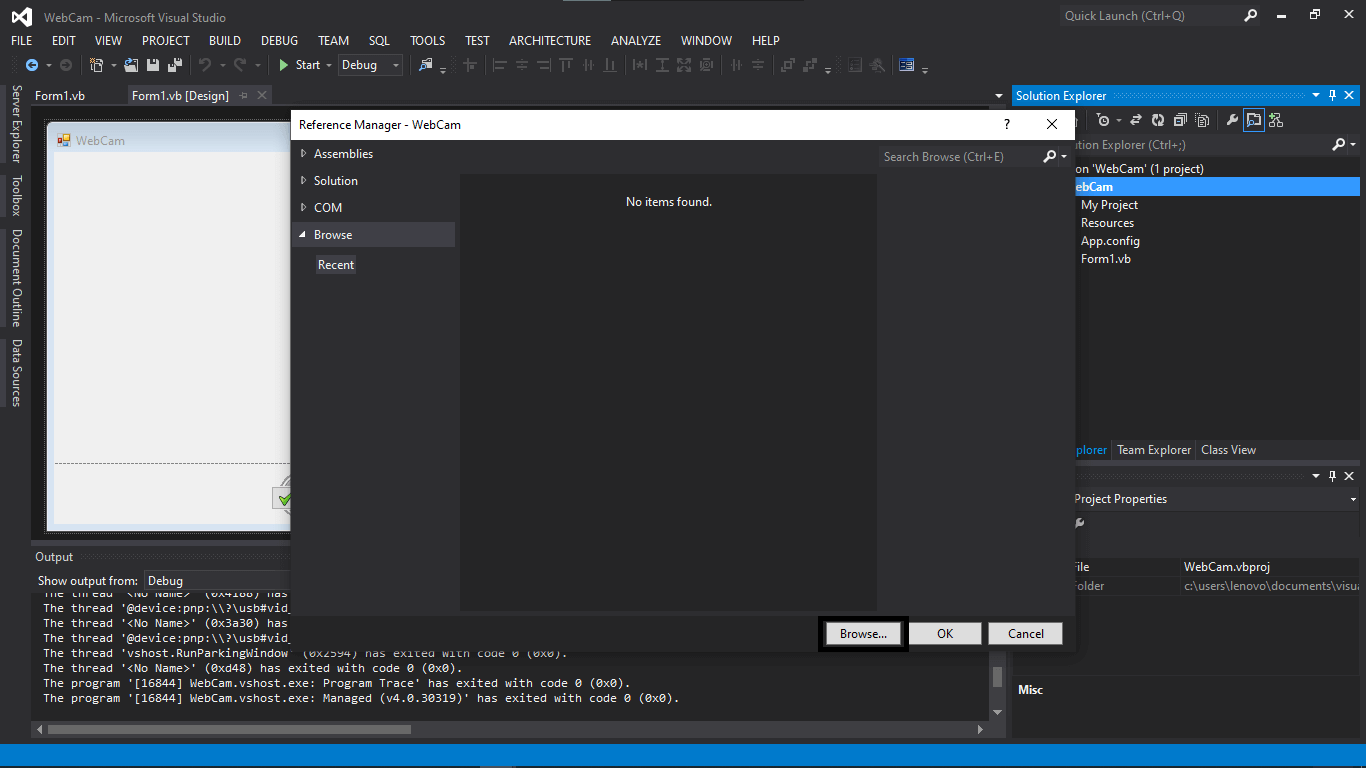Click the Undo toolbar icon

click(x=203, y=65)
